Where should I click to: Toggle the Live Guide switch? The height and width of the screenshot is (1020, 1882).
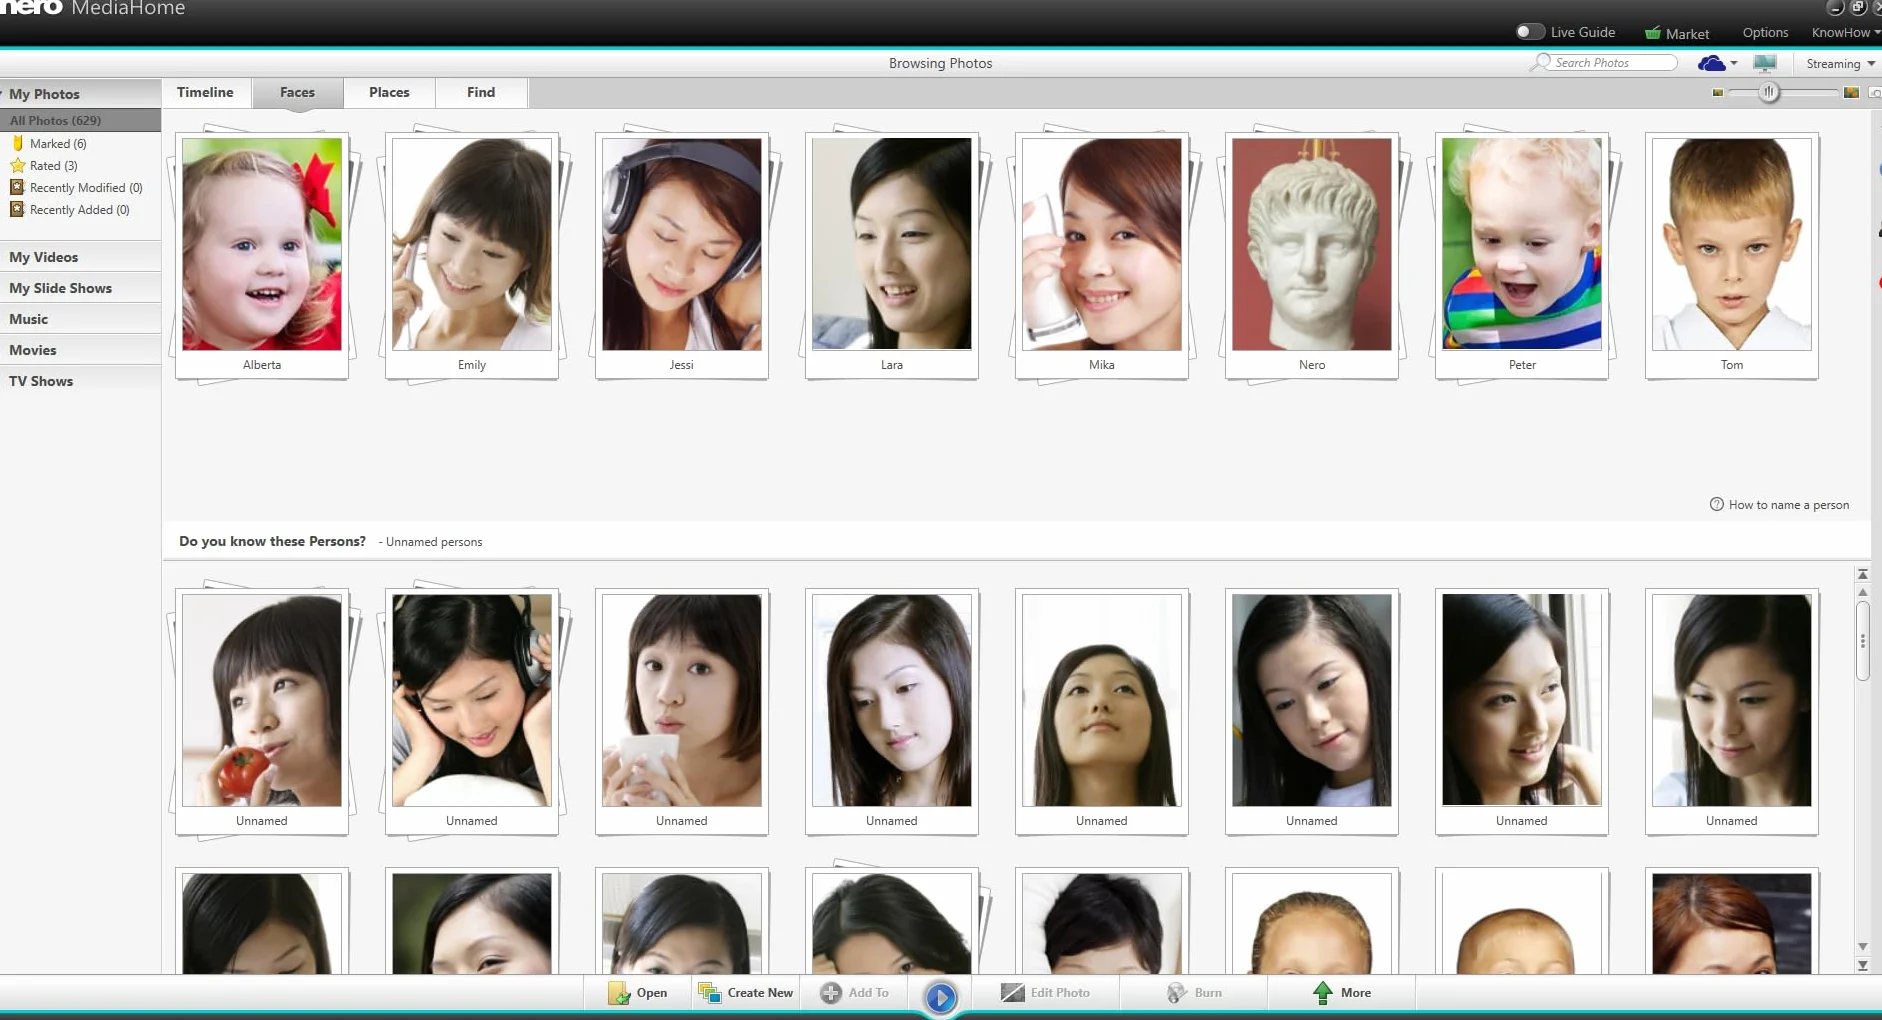[1530, 32]
